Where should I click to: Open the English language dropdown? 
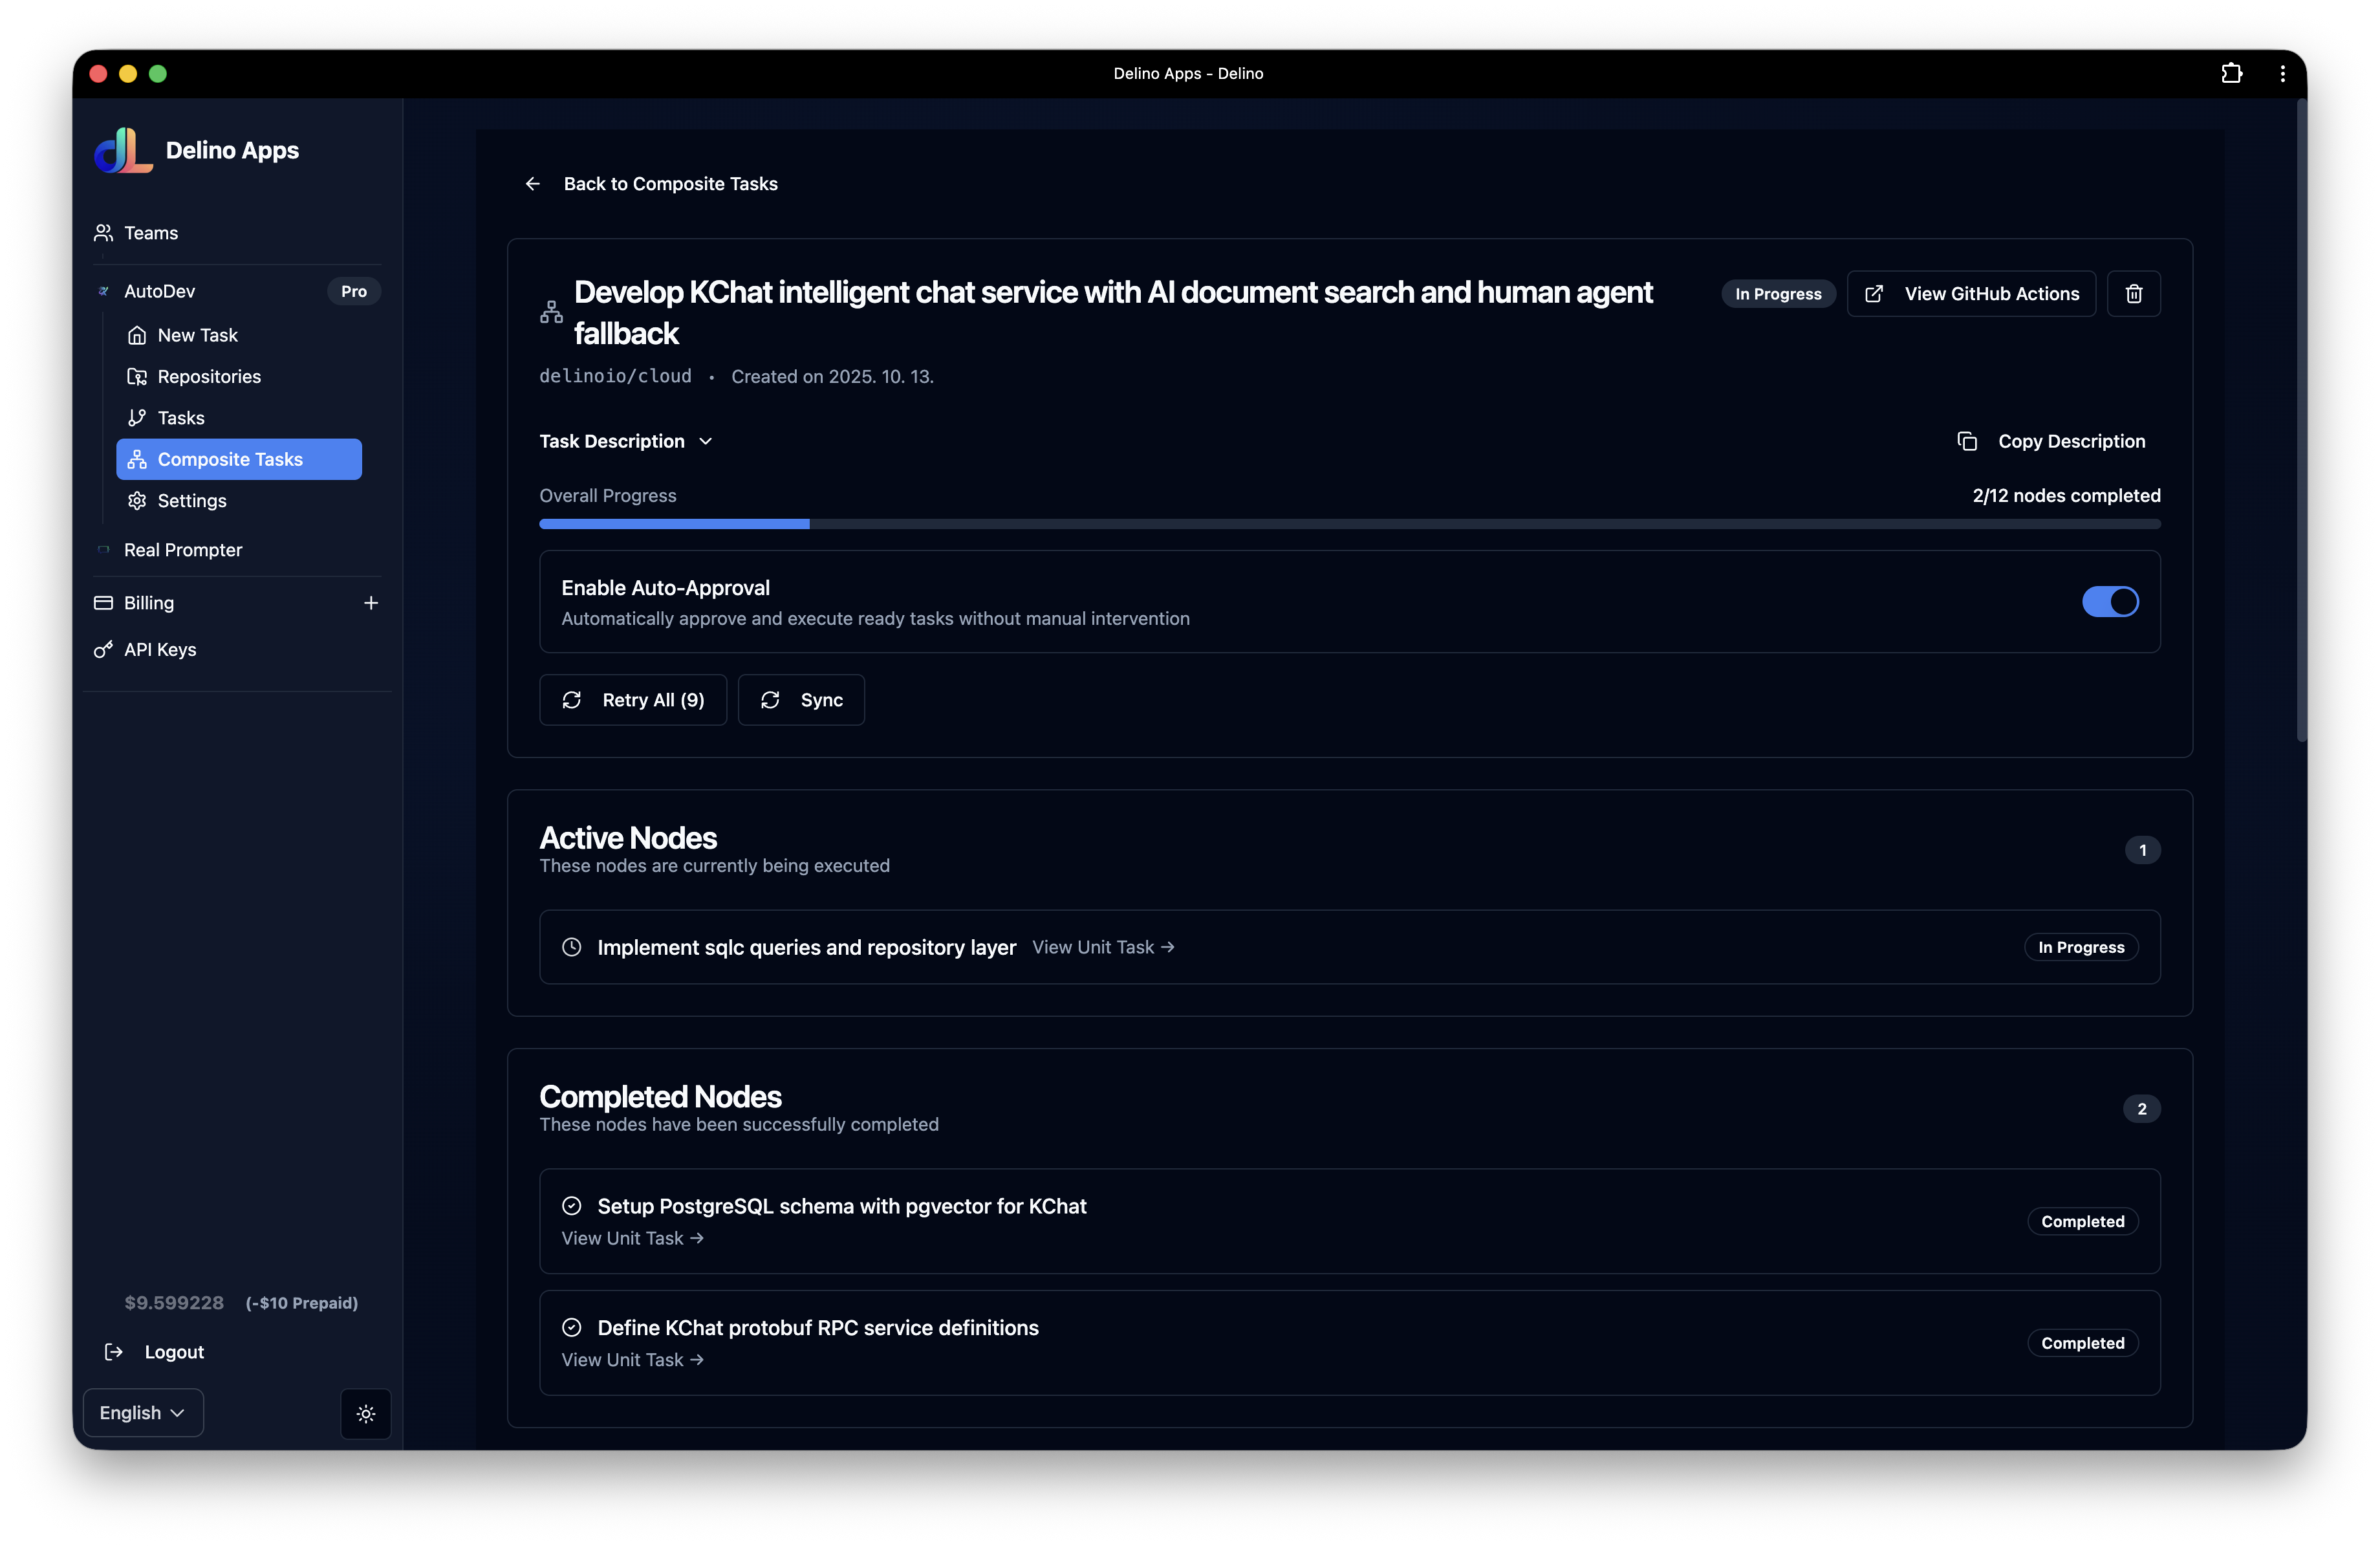pos(143,1412)
